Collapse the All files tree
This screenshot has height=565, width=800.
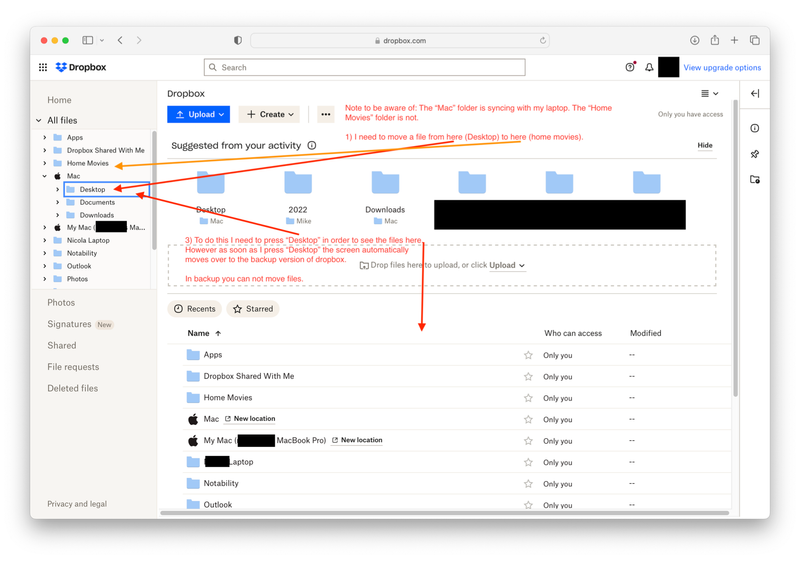point(39,120)
